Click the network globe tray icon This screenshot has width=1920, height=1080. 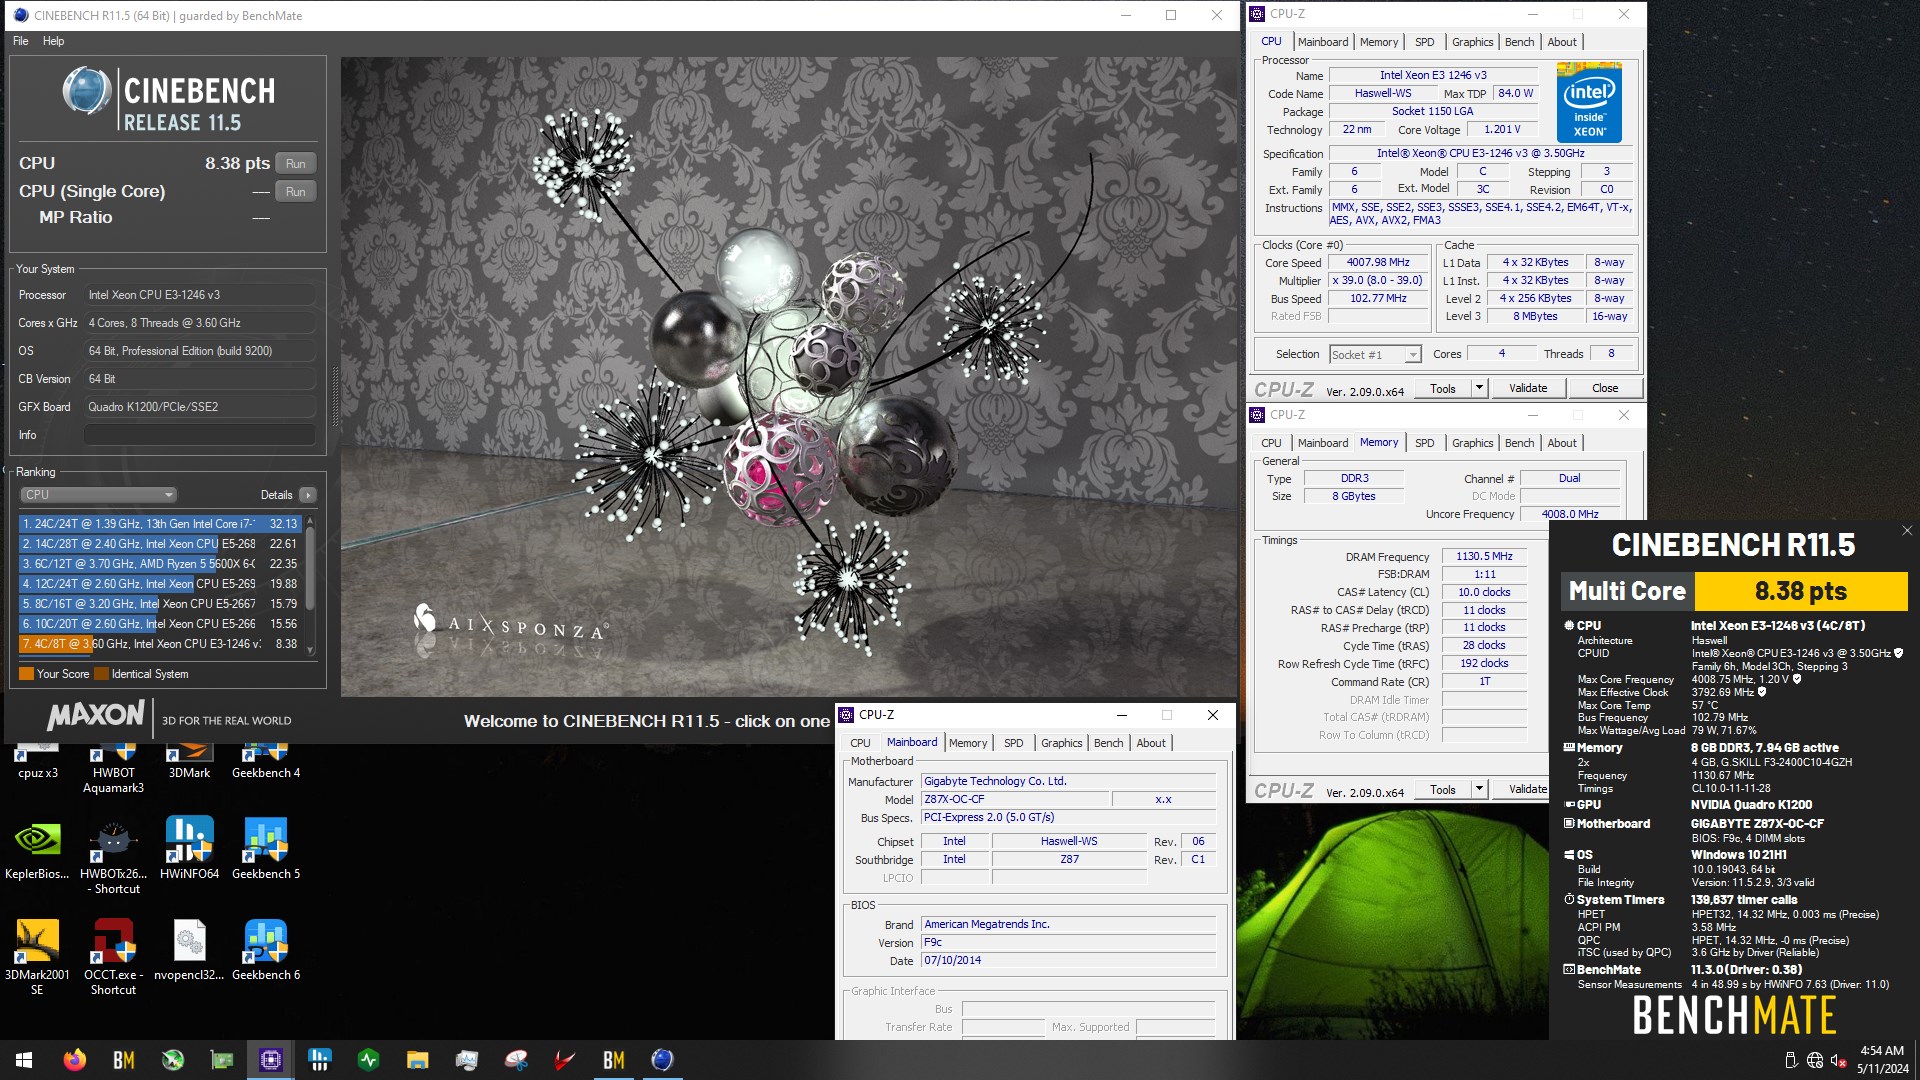[1815, 1060]
